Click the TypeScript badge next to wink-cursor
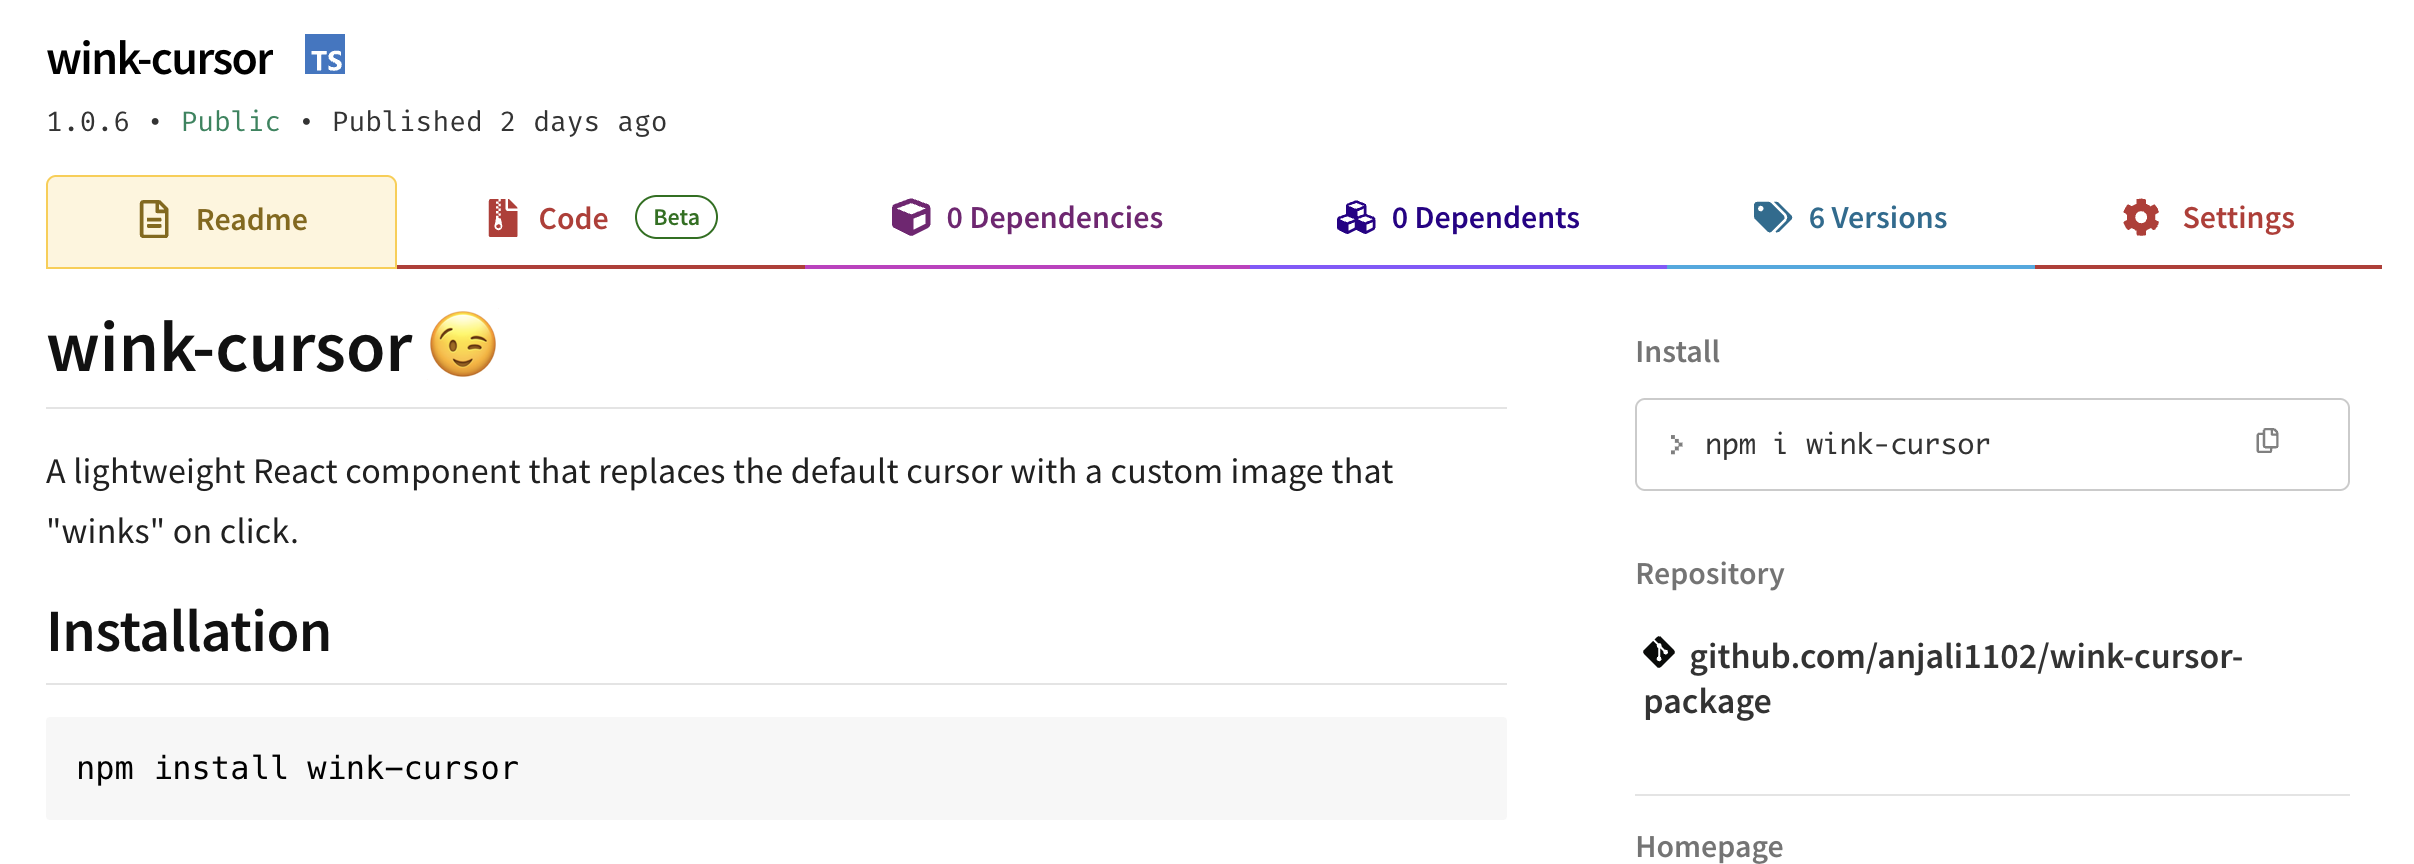The image size is (2414, 864). [323, 57]
